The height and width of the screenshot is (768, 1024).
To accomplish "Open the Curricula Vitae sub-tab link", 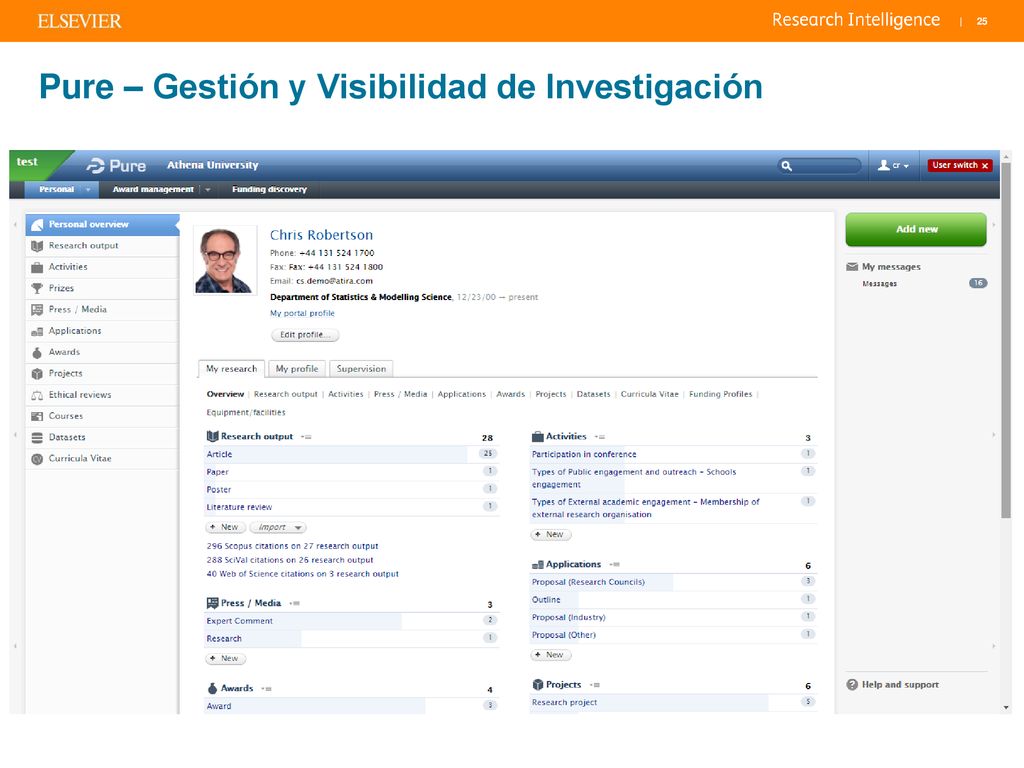I will [x=649, y=394].
